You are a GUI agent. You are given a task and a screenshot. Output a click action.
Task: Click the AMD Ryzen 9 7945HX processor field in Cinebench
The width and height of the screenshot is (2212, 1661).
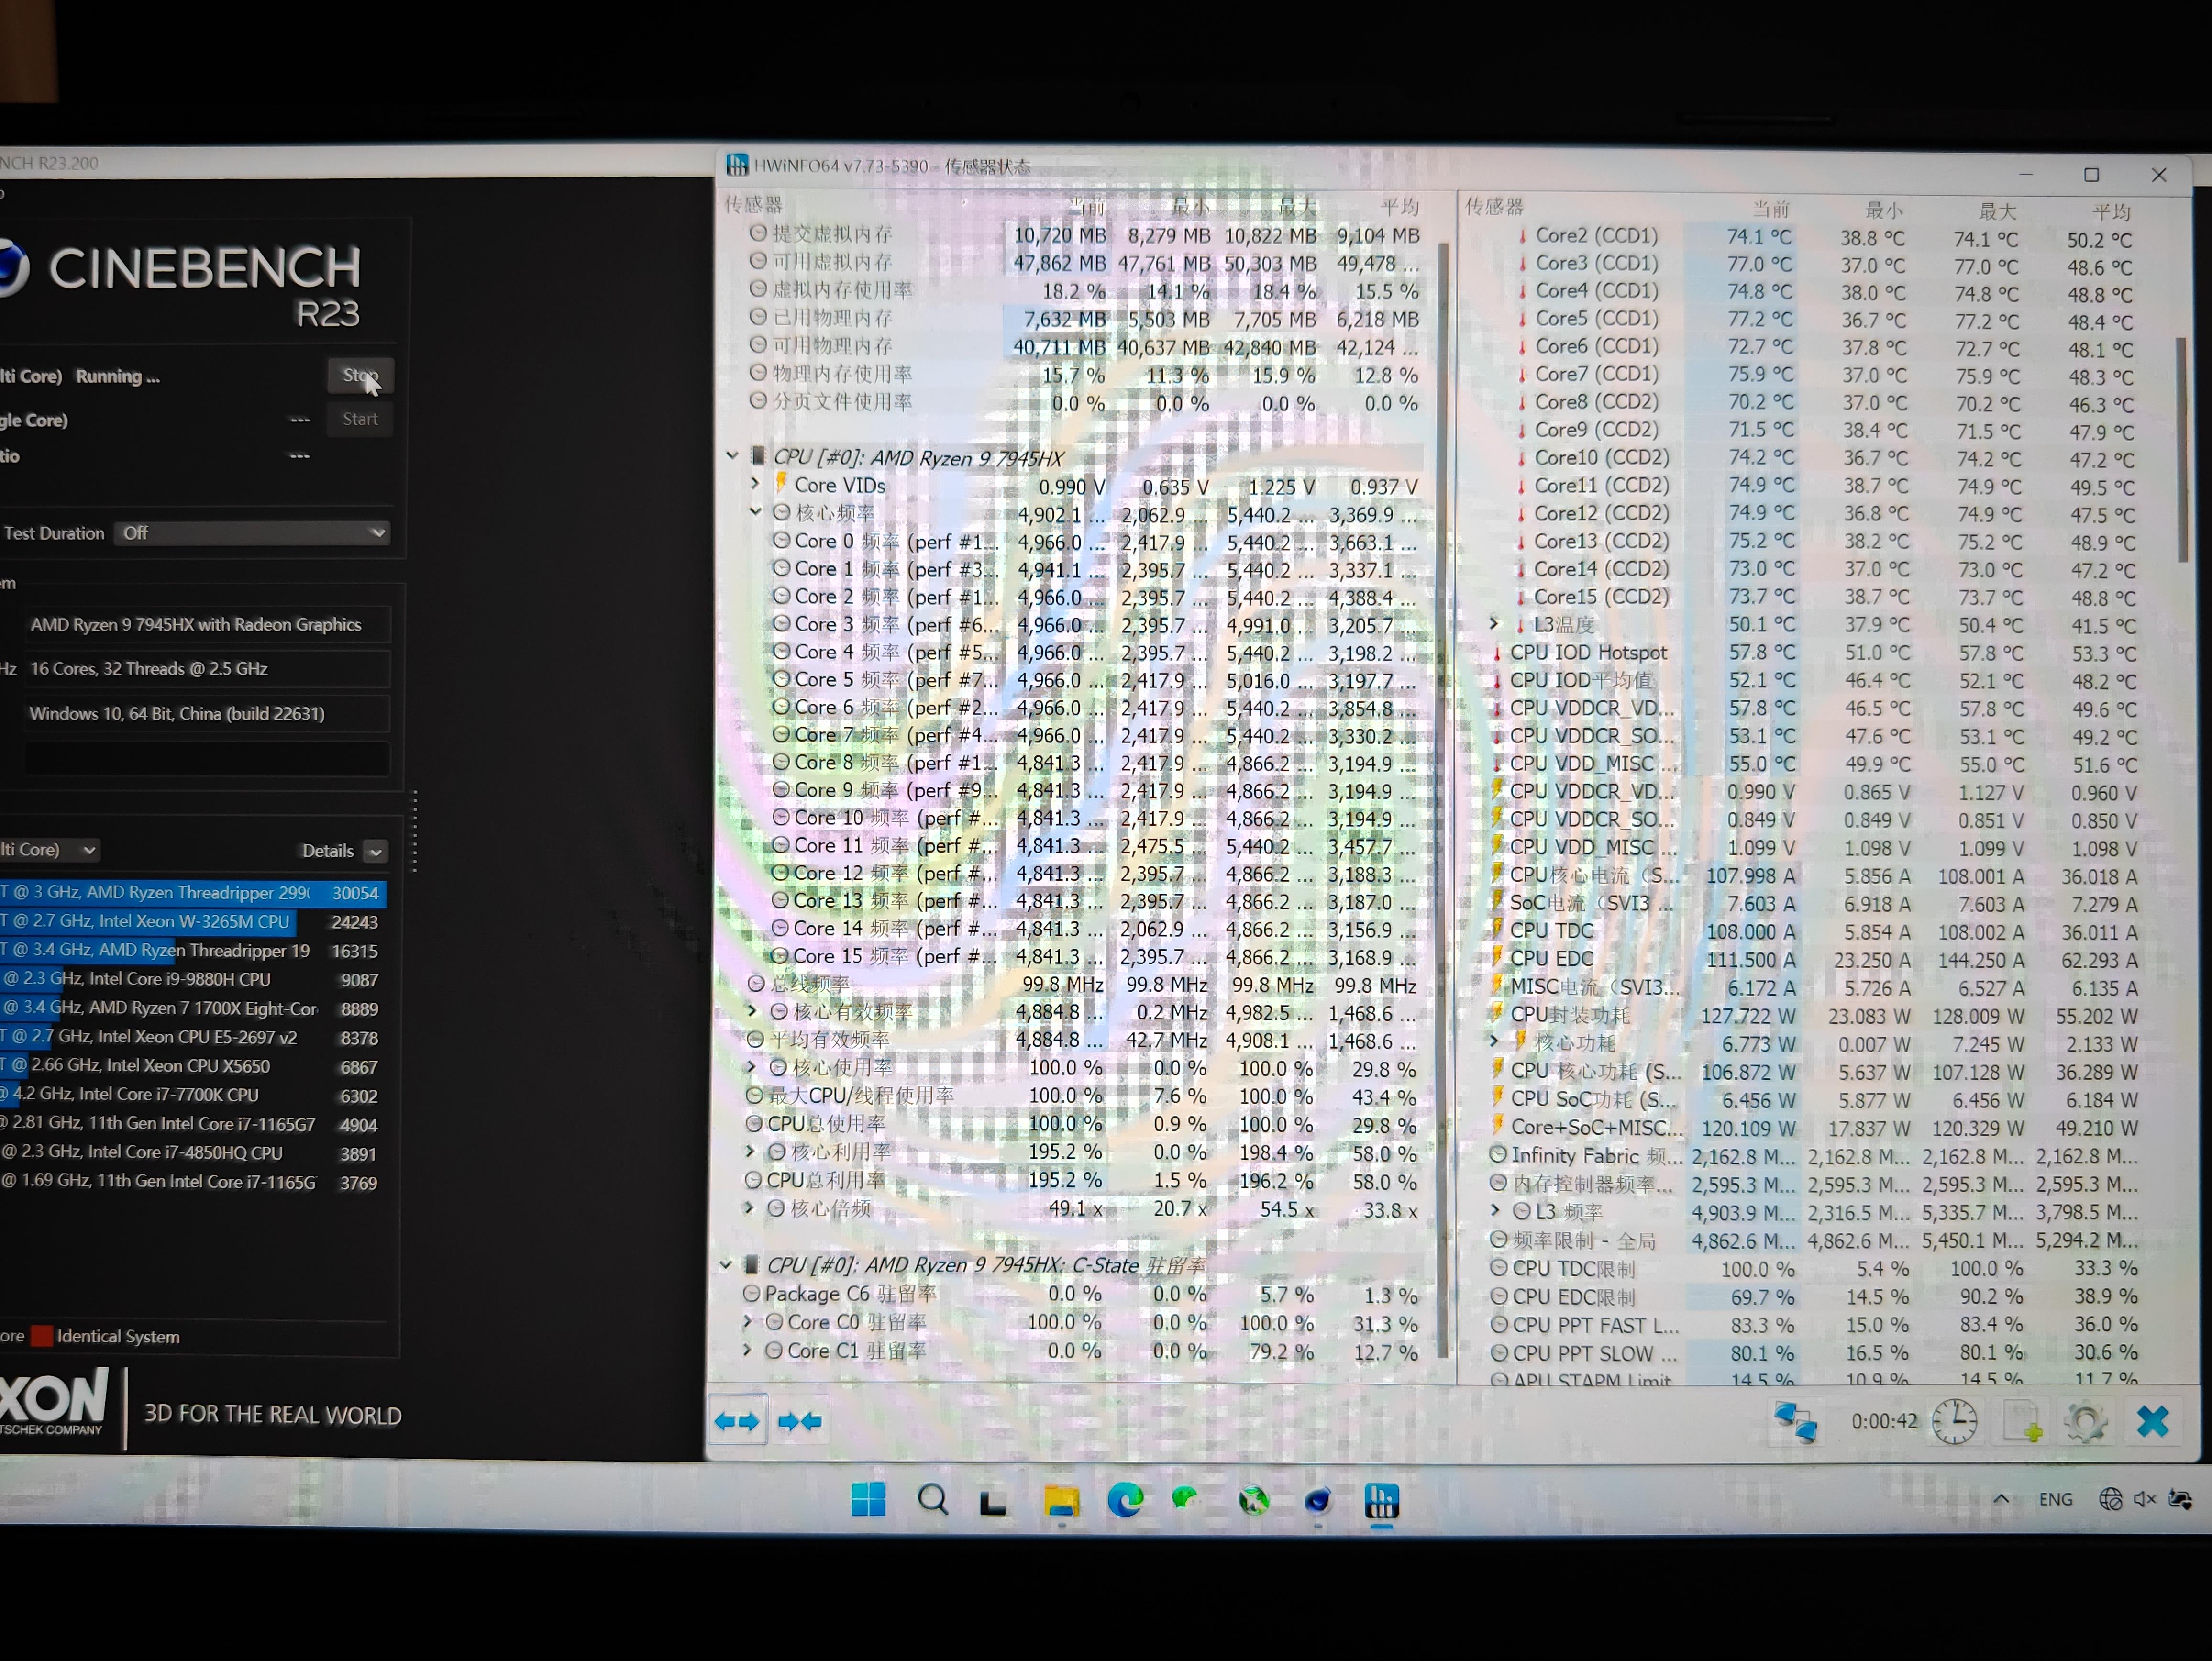(x=207, y=625)
